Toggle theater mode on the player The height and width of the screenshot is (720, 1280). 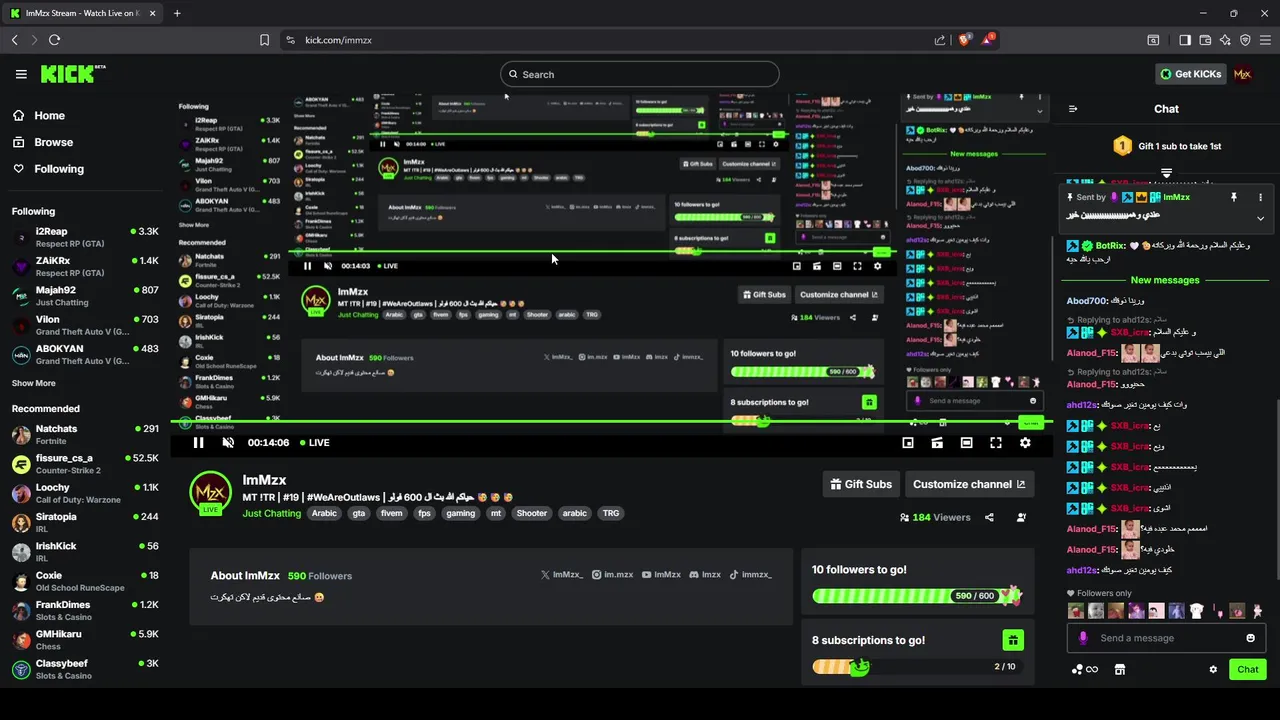point(966,442)
